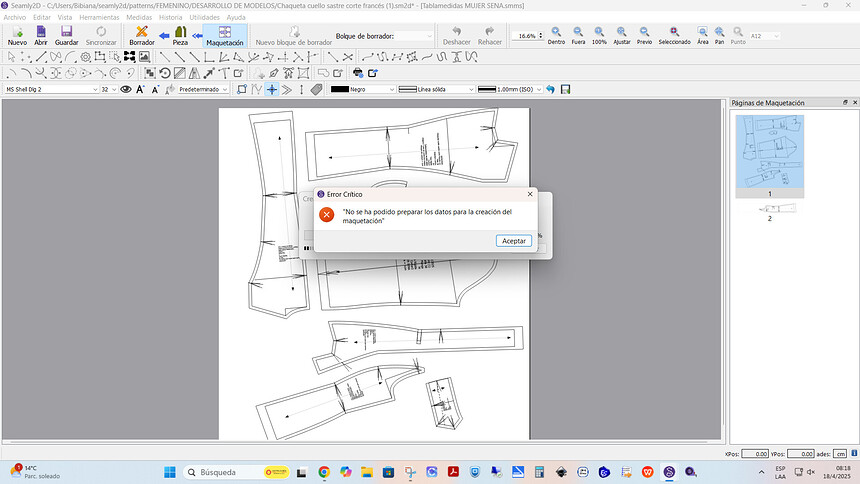Activate the Pan tool
860x484 pixels.
point(719,36)
